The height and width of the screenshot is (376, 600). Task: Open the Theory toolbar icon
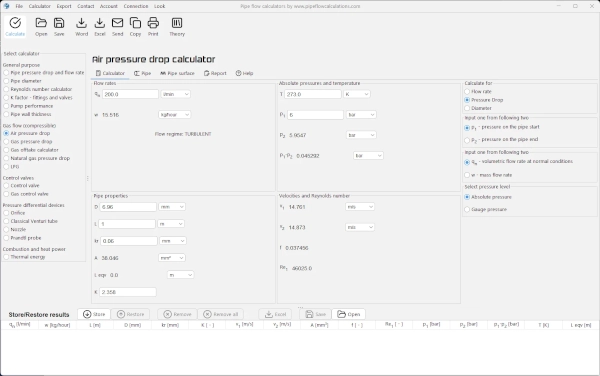click(177, 26)
